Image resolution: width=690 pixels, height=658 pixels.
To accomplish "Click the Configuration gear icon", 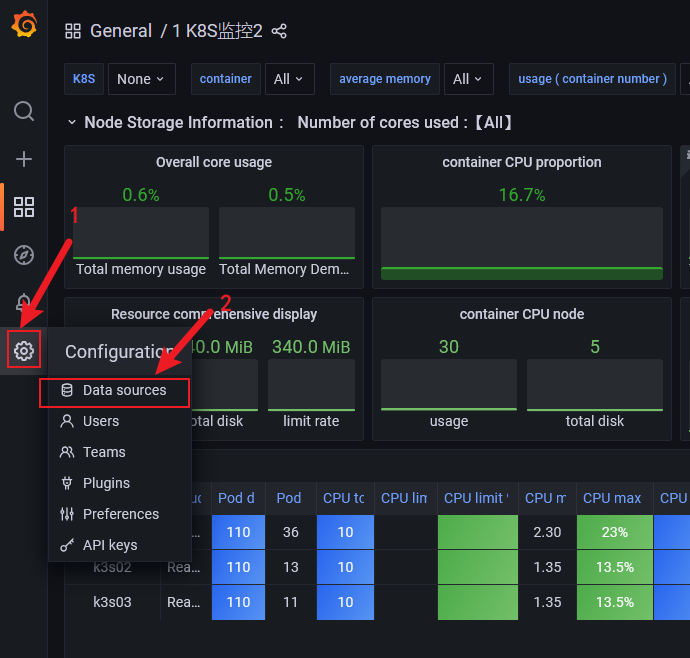I will [24, 351].
